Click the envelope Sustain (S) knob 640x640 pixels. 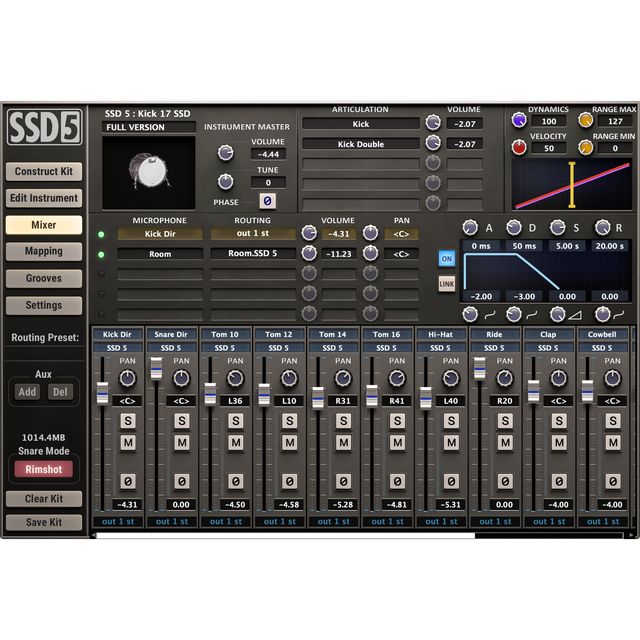(557, 228)
